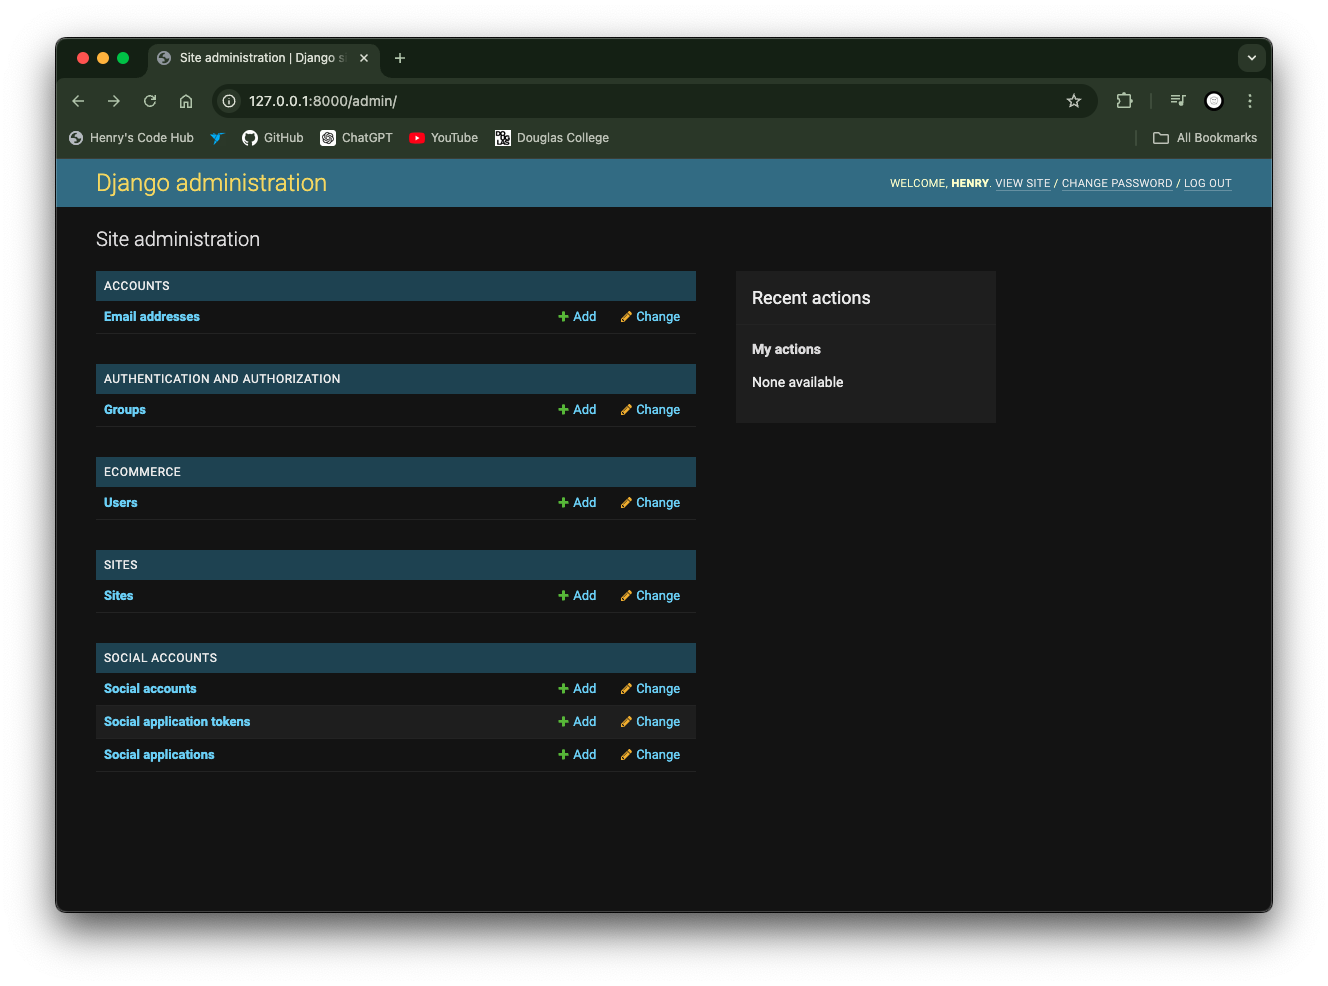
Task: Open a new tab with the plus button
Action: [400, 58]
